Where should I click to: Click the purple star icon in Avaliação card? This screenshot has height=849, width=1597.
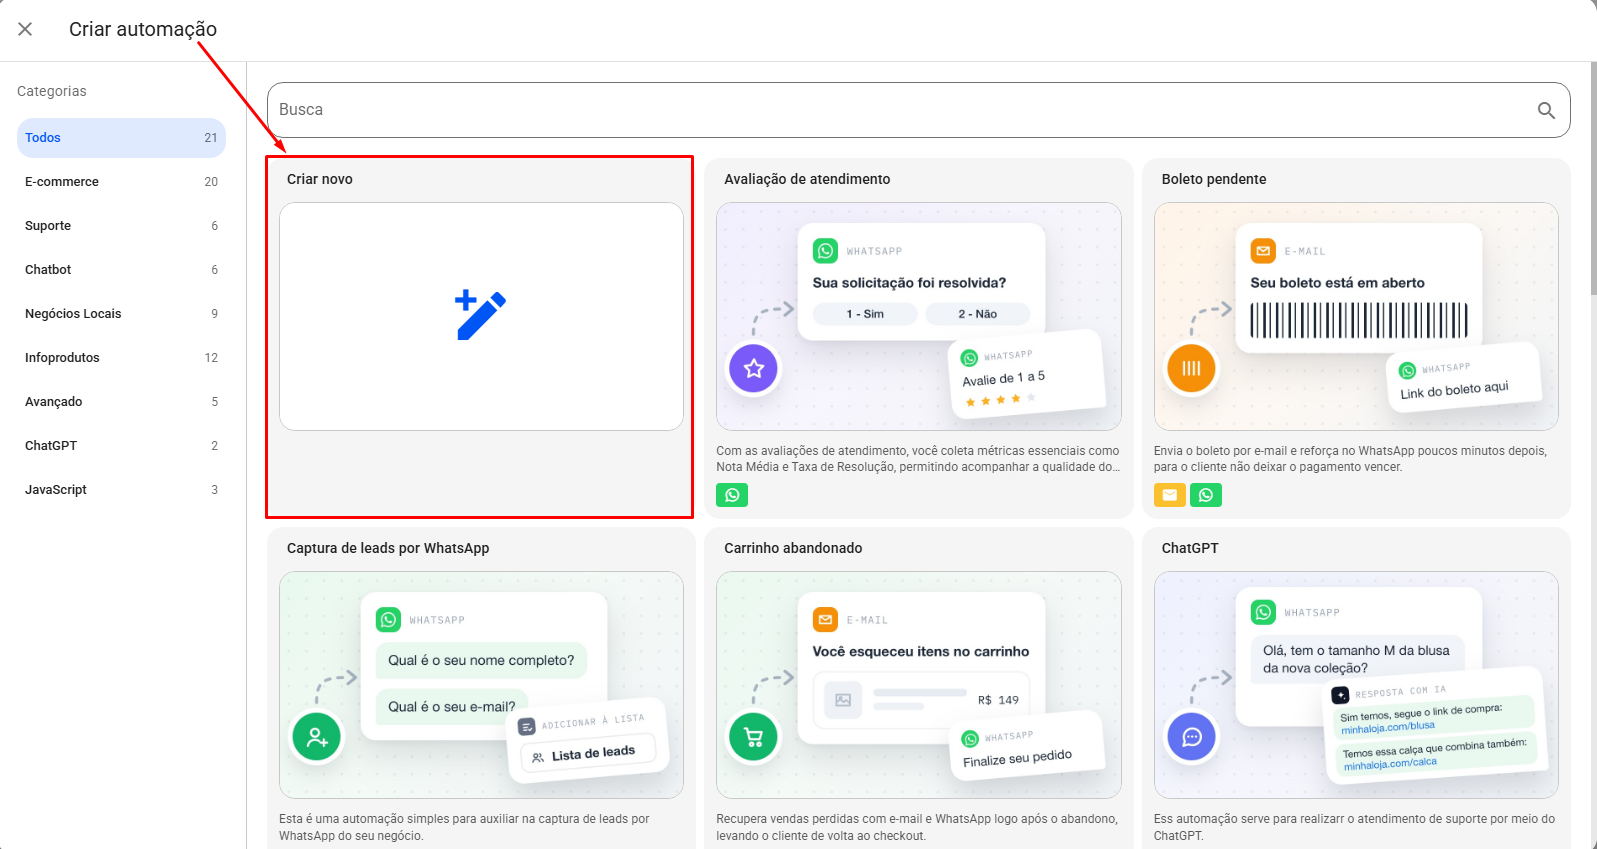(754, 368)
